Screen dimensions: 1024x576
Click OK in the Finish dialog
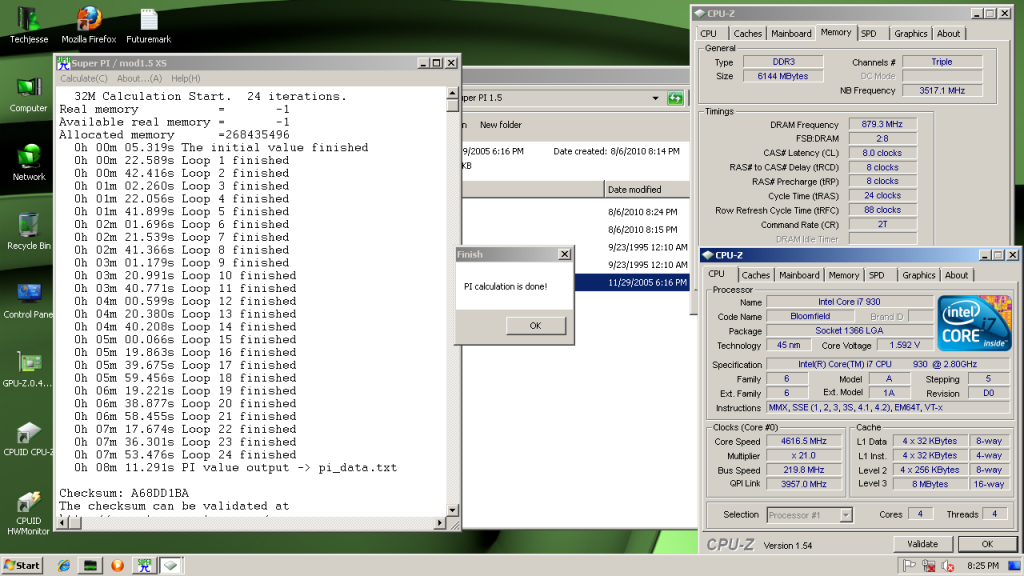[x=536, y=325]
